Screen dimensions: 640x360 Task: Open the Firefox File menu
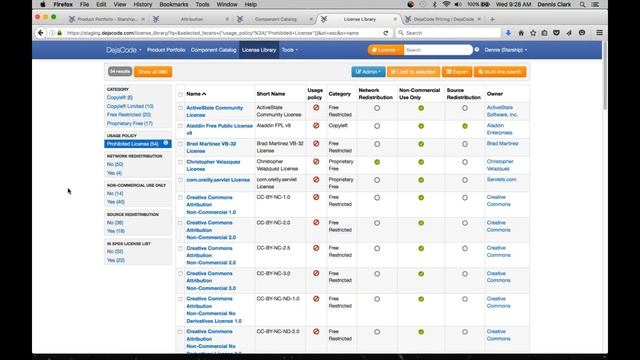pos(84,4)
